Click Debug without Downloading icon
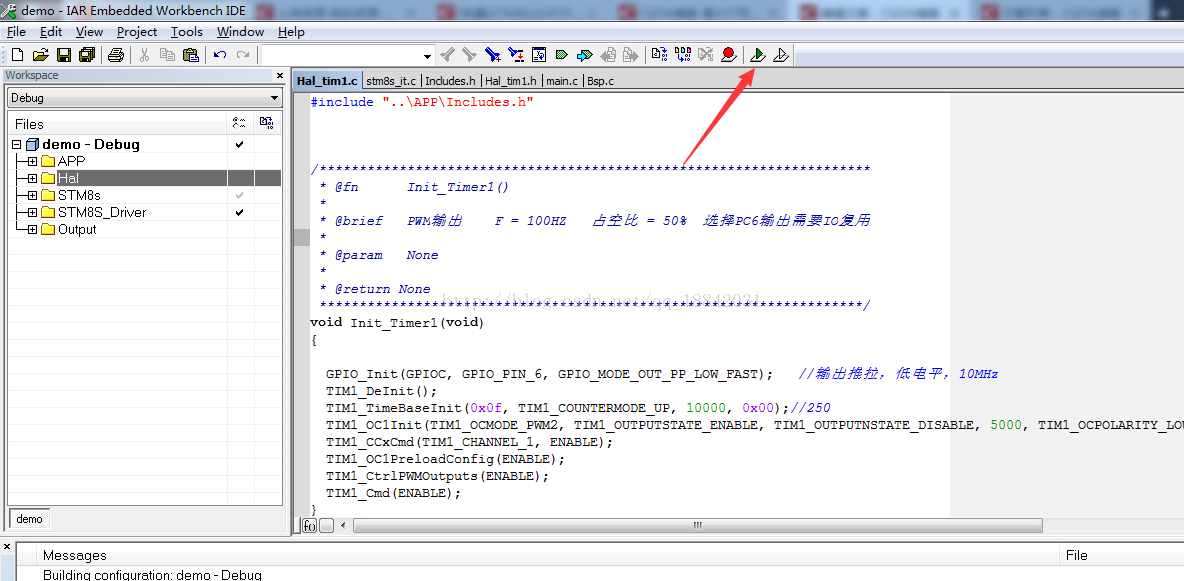The height and width of the screenshot is (581, 1184). pos(782,54)
